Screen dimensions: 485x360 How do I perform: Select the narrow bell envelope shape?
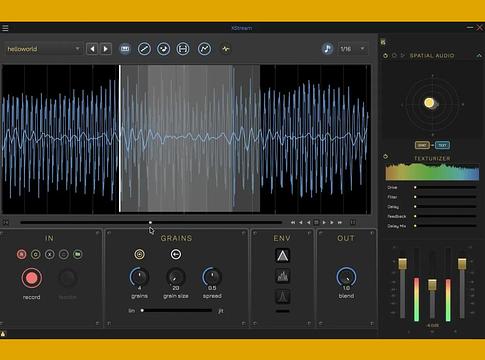click(282, 296)
